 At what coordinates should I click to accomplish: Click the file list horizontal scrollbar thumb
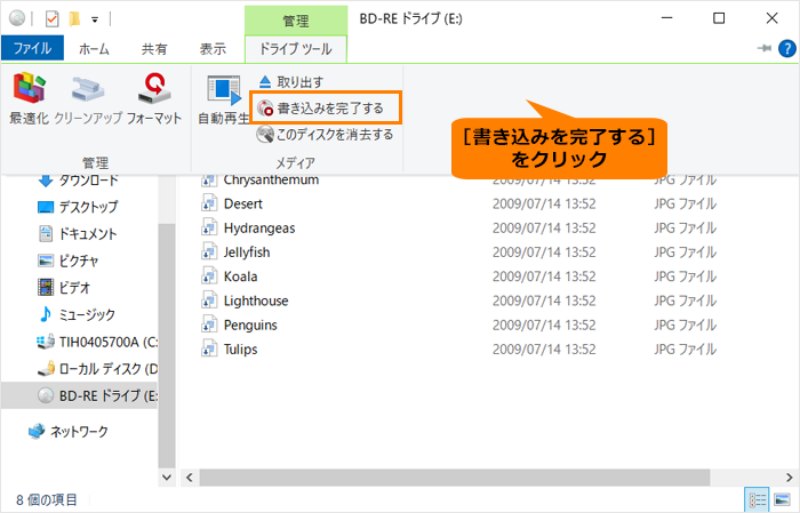click(454, 477)
